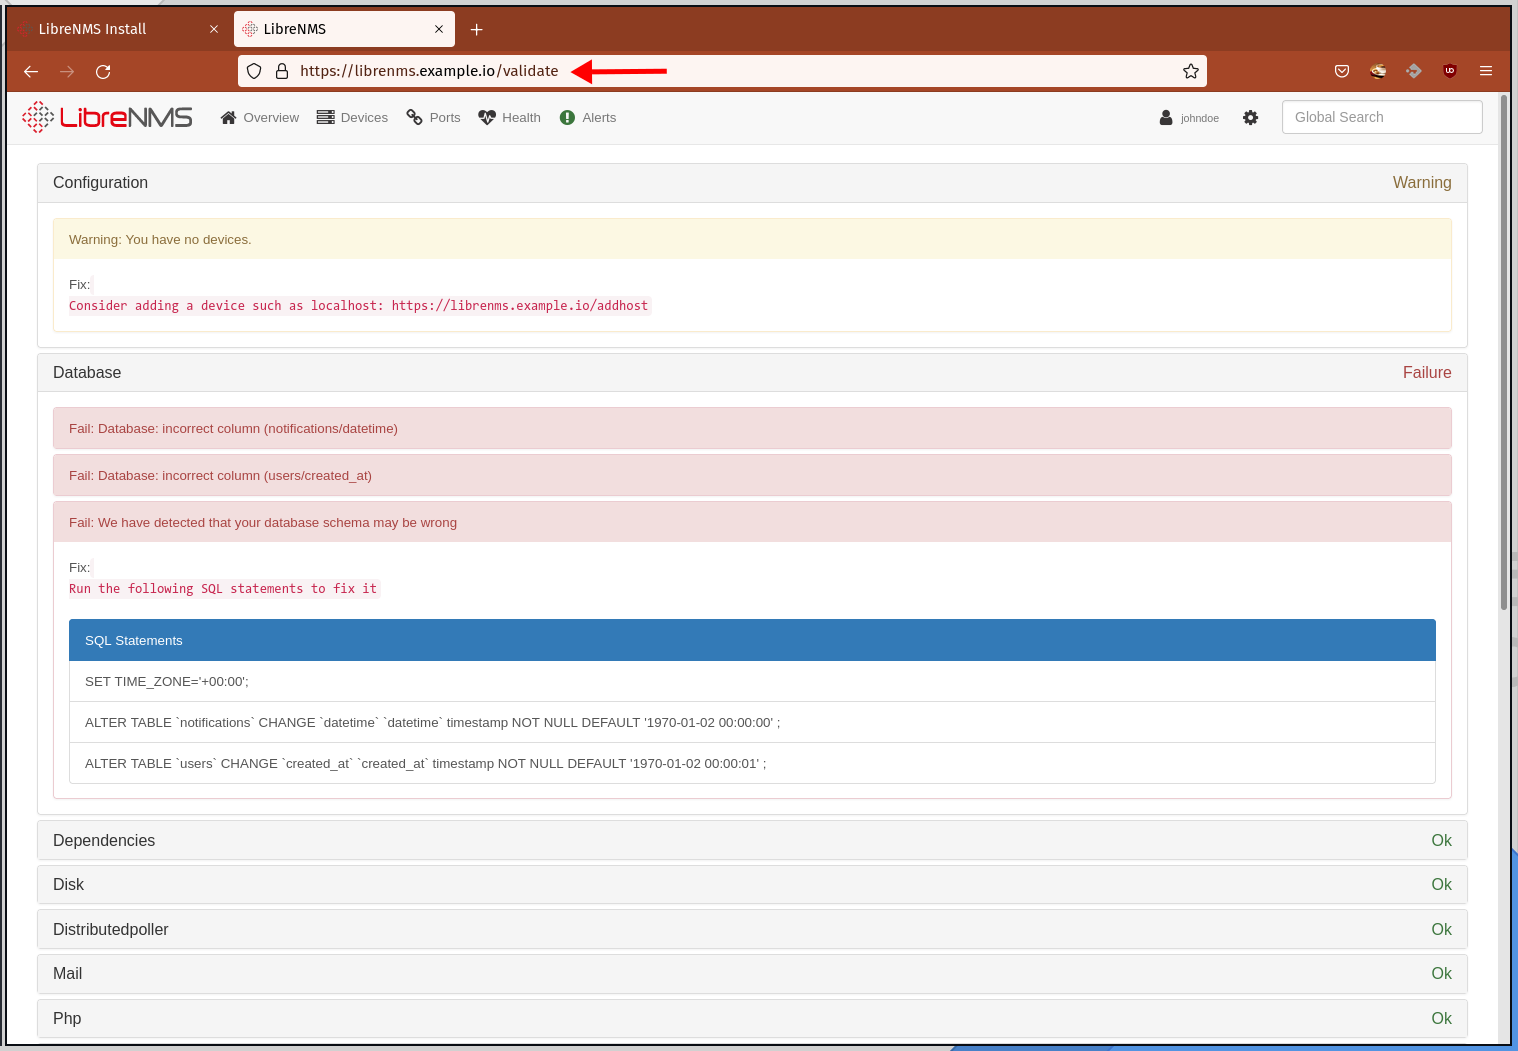Viewport: 1518px width, 1051px height.
Task: Click the page's vertical scrollbar
Action: (1503, 350)
